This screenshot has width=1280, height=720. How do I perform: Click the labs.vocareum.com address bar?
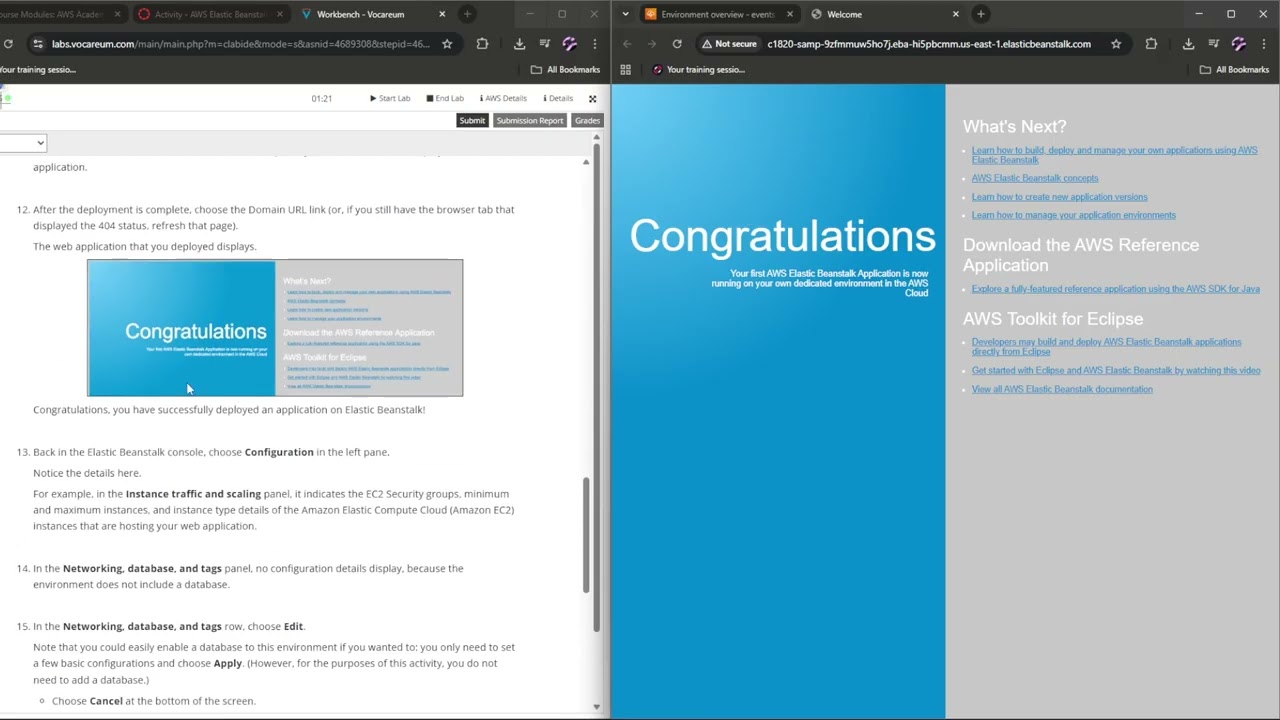click(240, 44)
